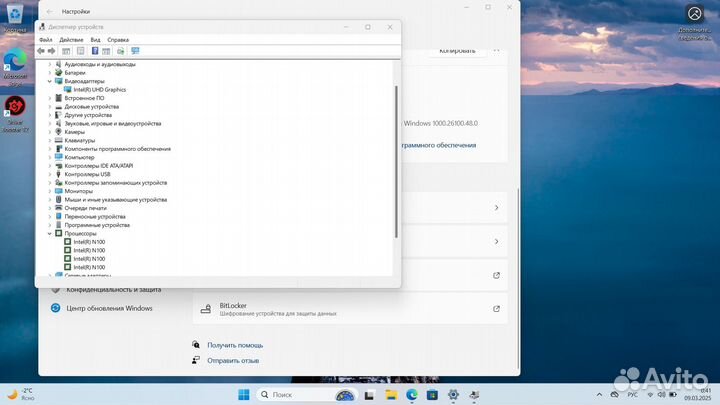Expand the Мониторы category arrow

tap(50, 191)
